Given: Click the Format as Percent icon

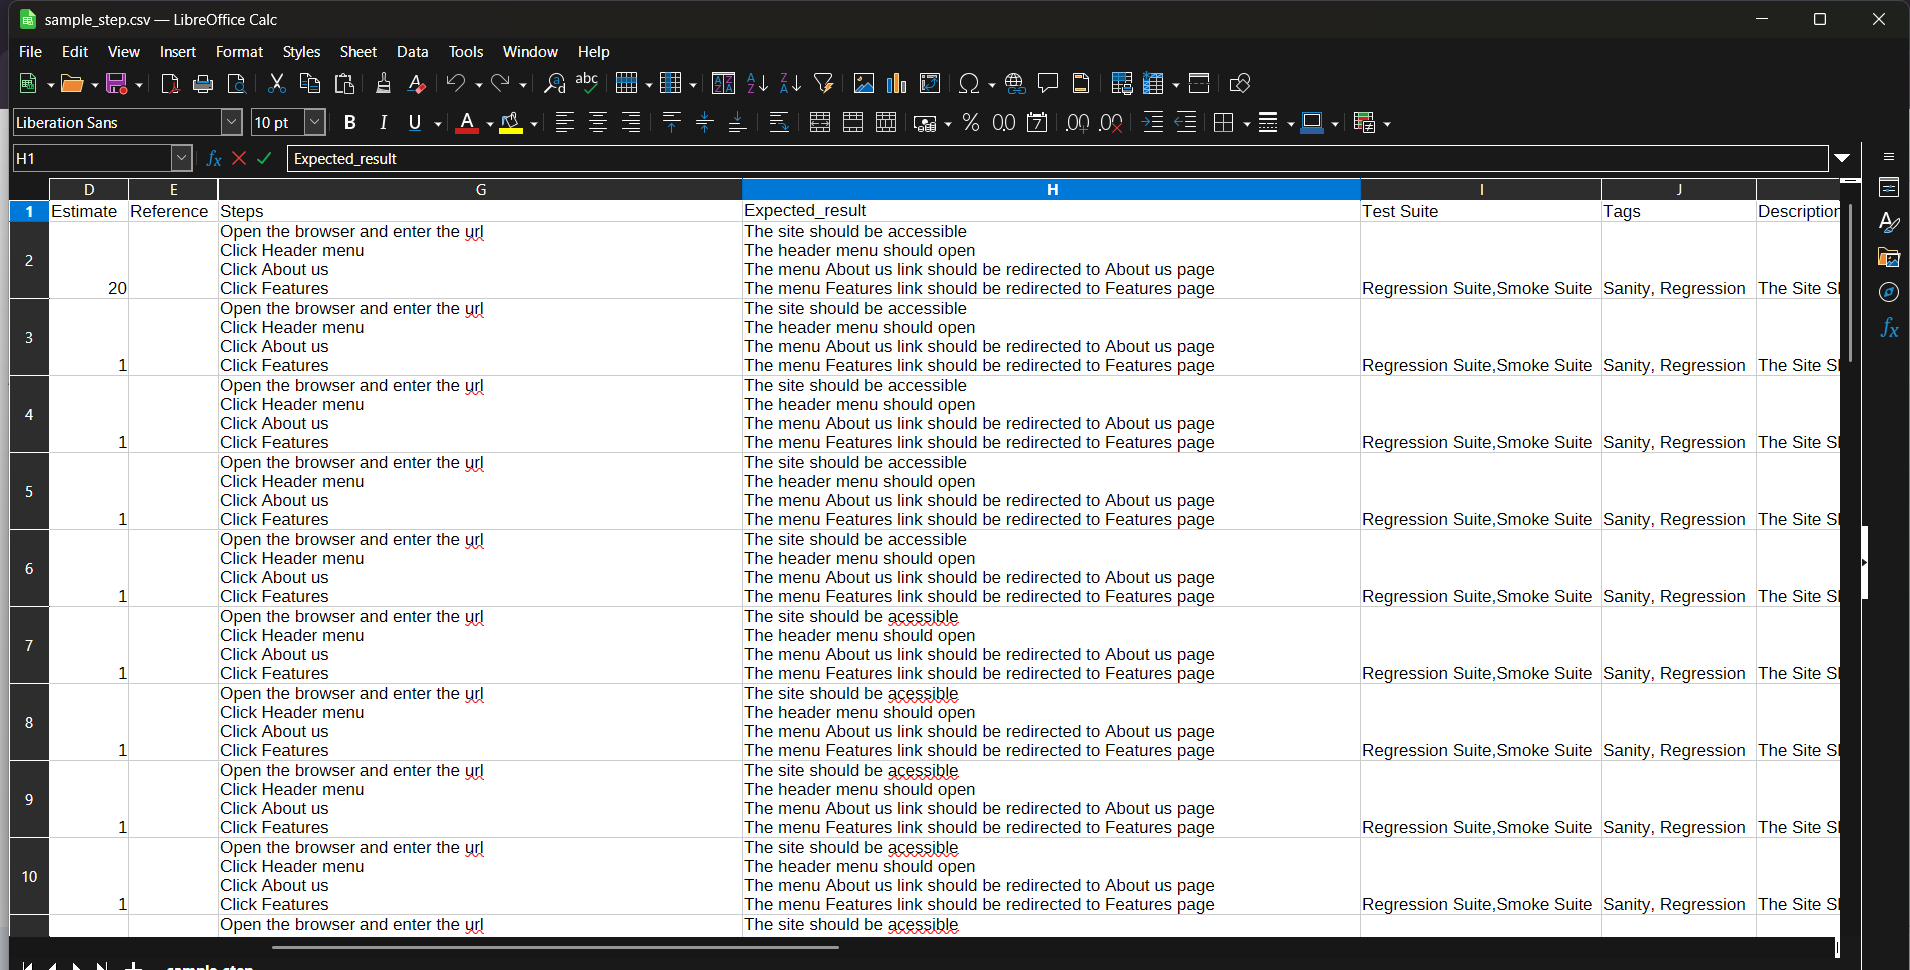Looking at the screenshot, I should 970,123.
